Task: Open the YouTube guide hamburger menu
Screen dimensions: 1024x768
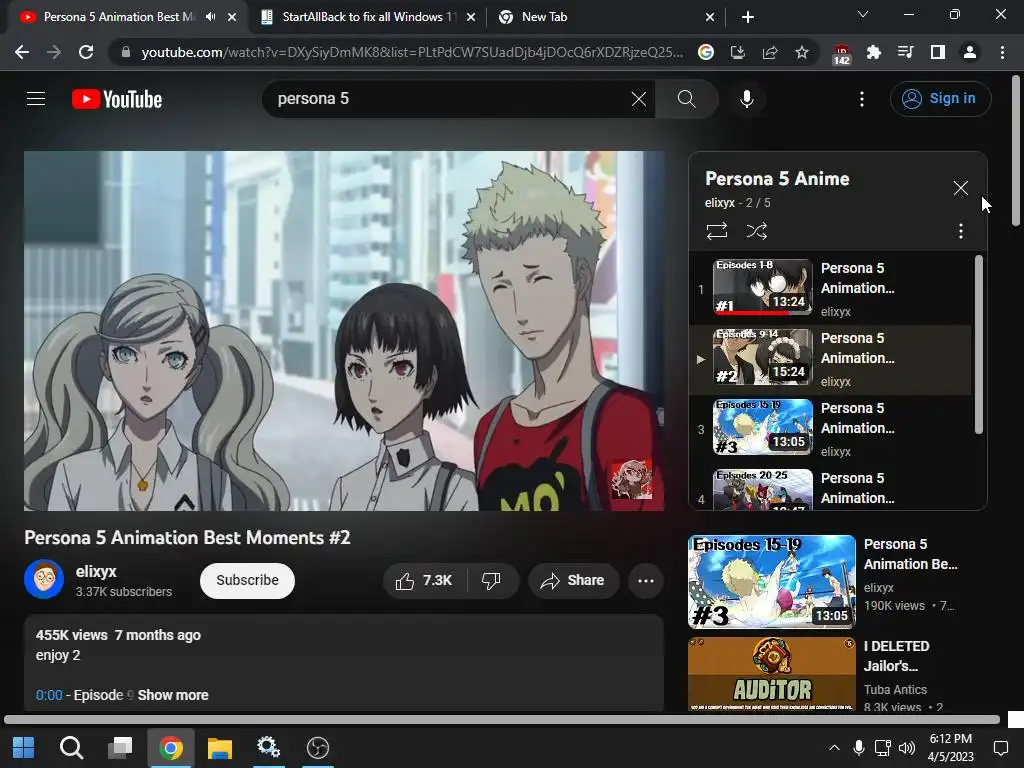Action: click(x=36, y=99)
